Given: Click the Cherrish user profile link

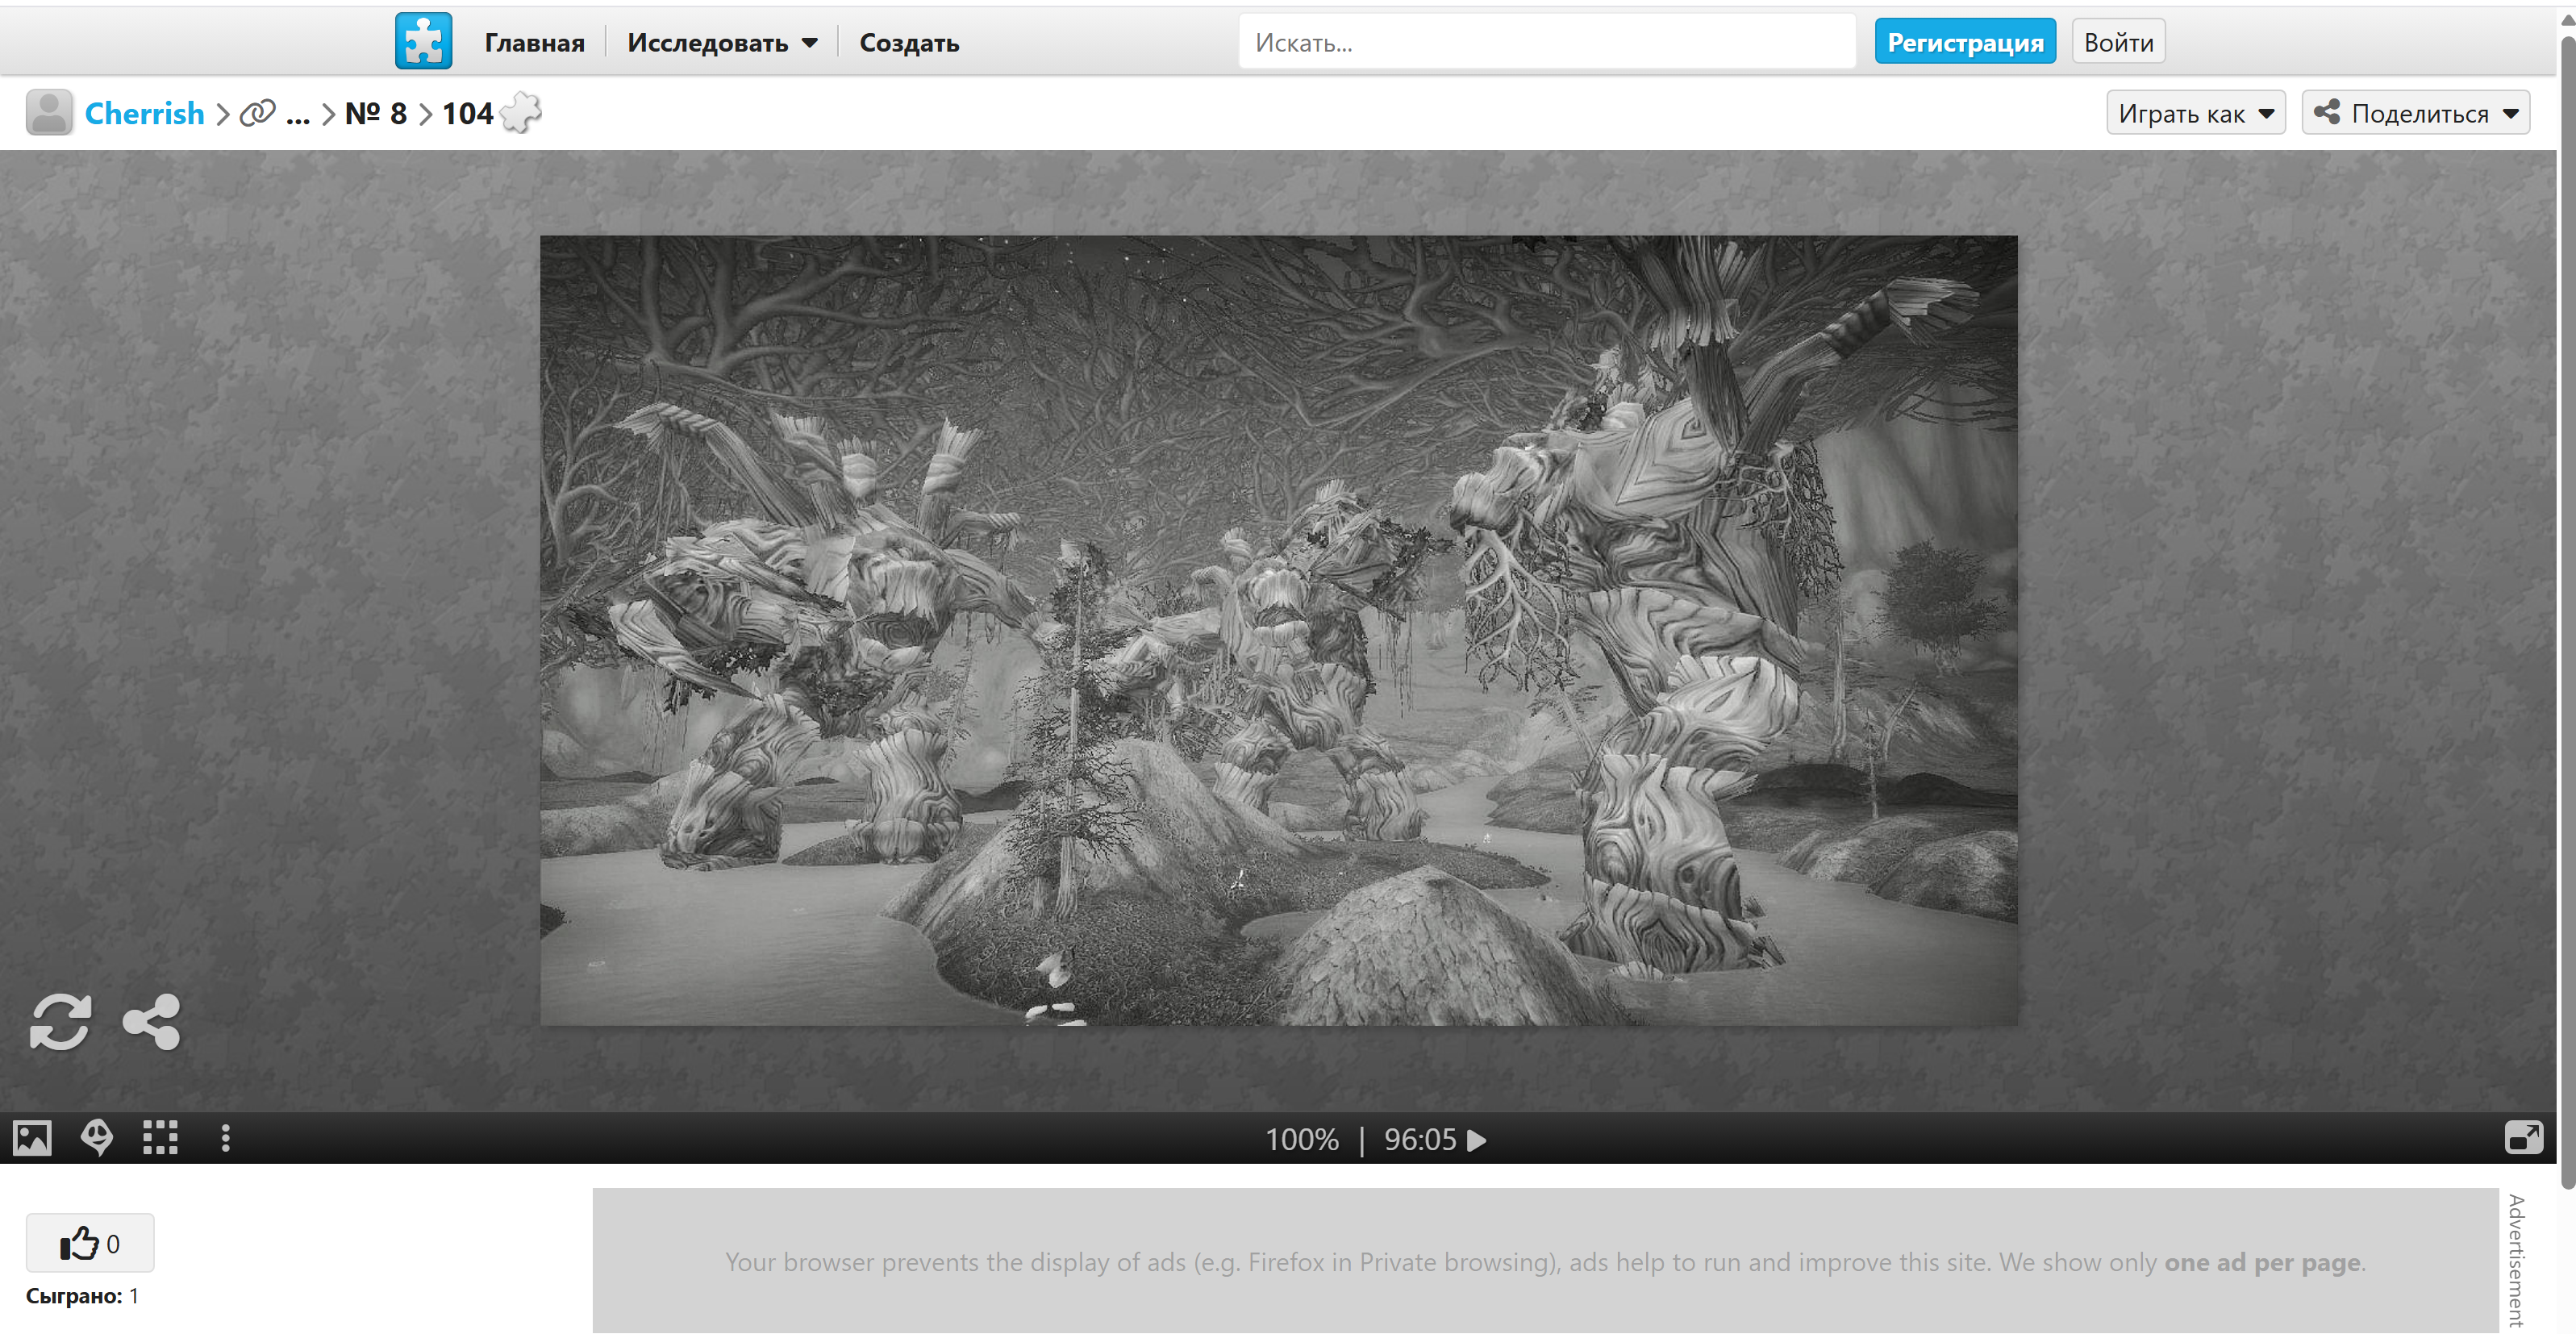Looking at the screenshot, I should click(x=144, y=113).
